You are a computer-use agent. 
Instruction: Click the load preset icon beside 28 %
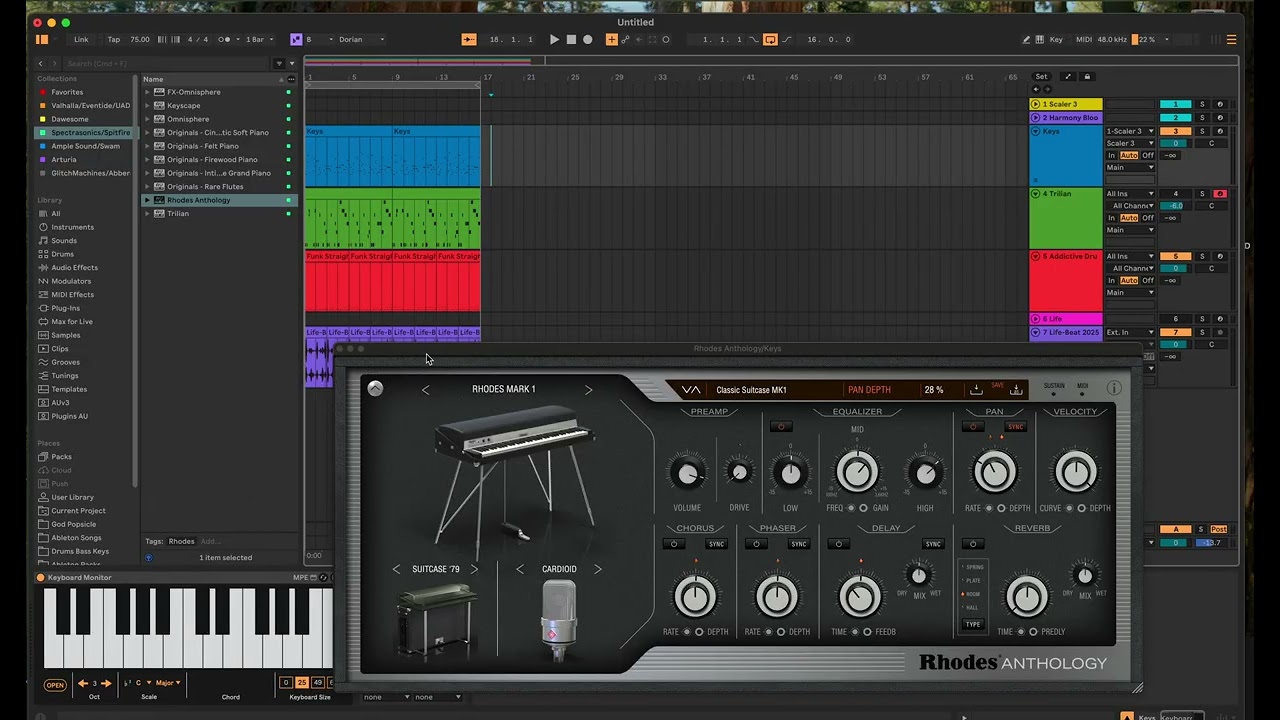click(x=976, y=390)
